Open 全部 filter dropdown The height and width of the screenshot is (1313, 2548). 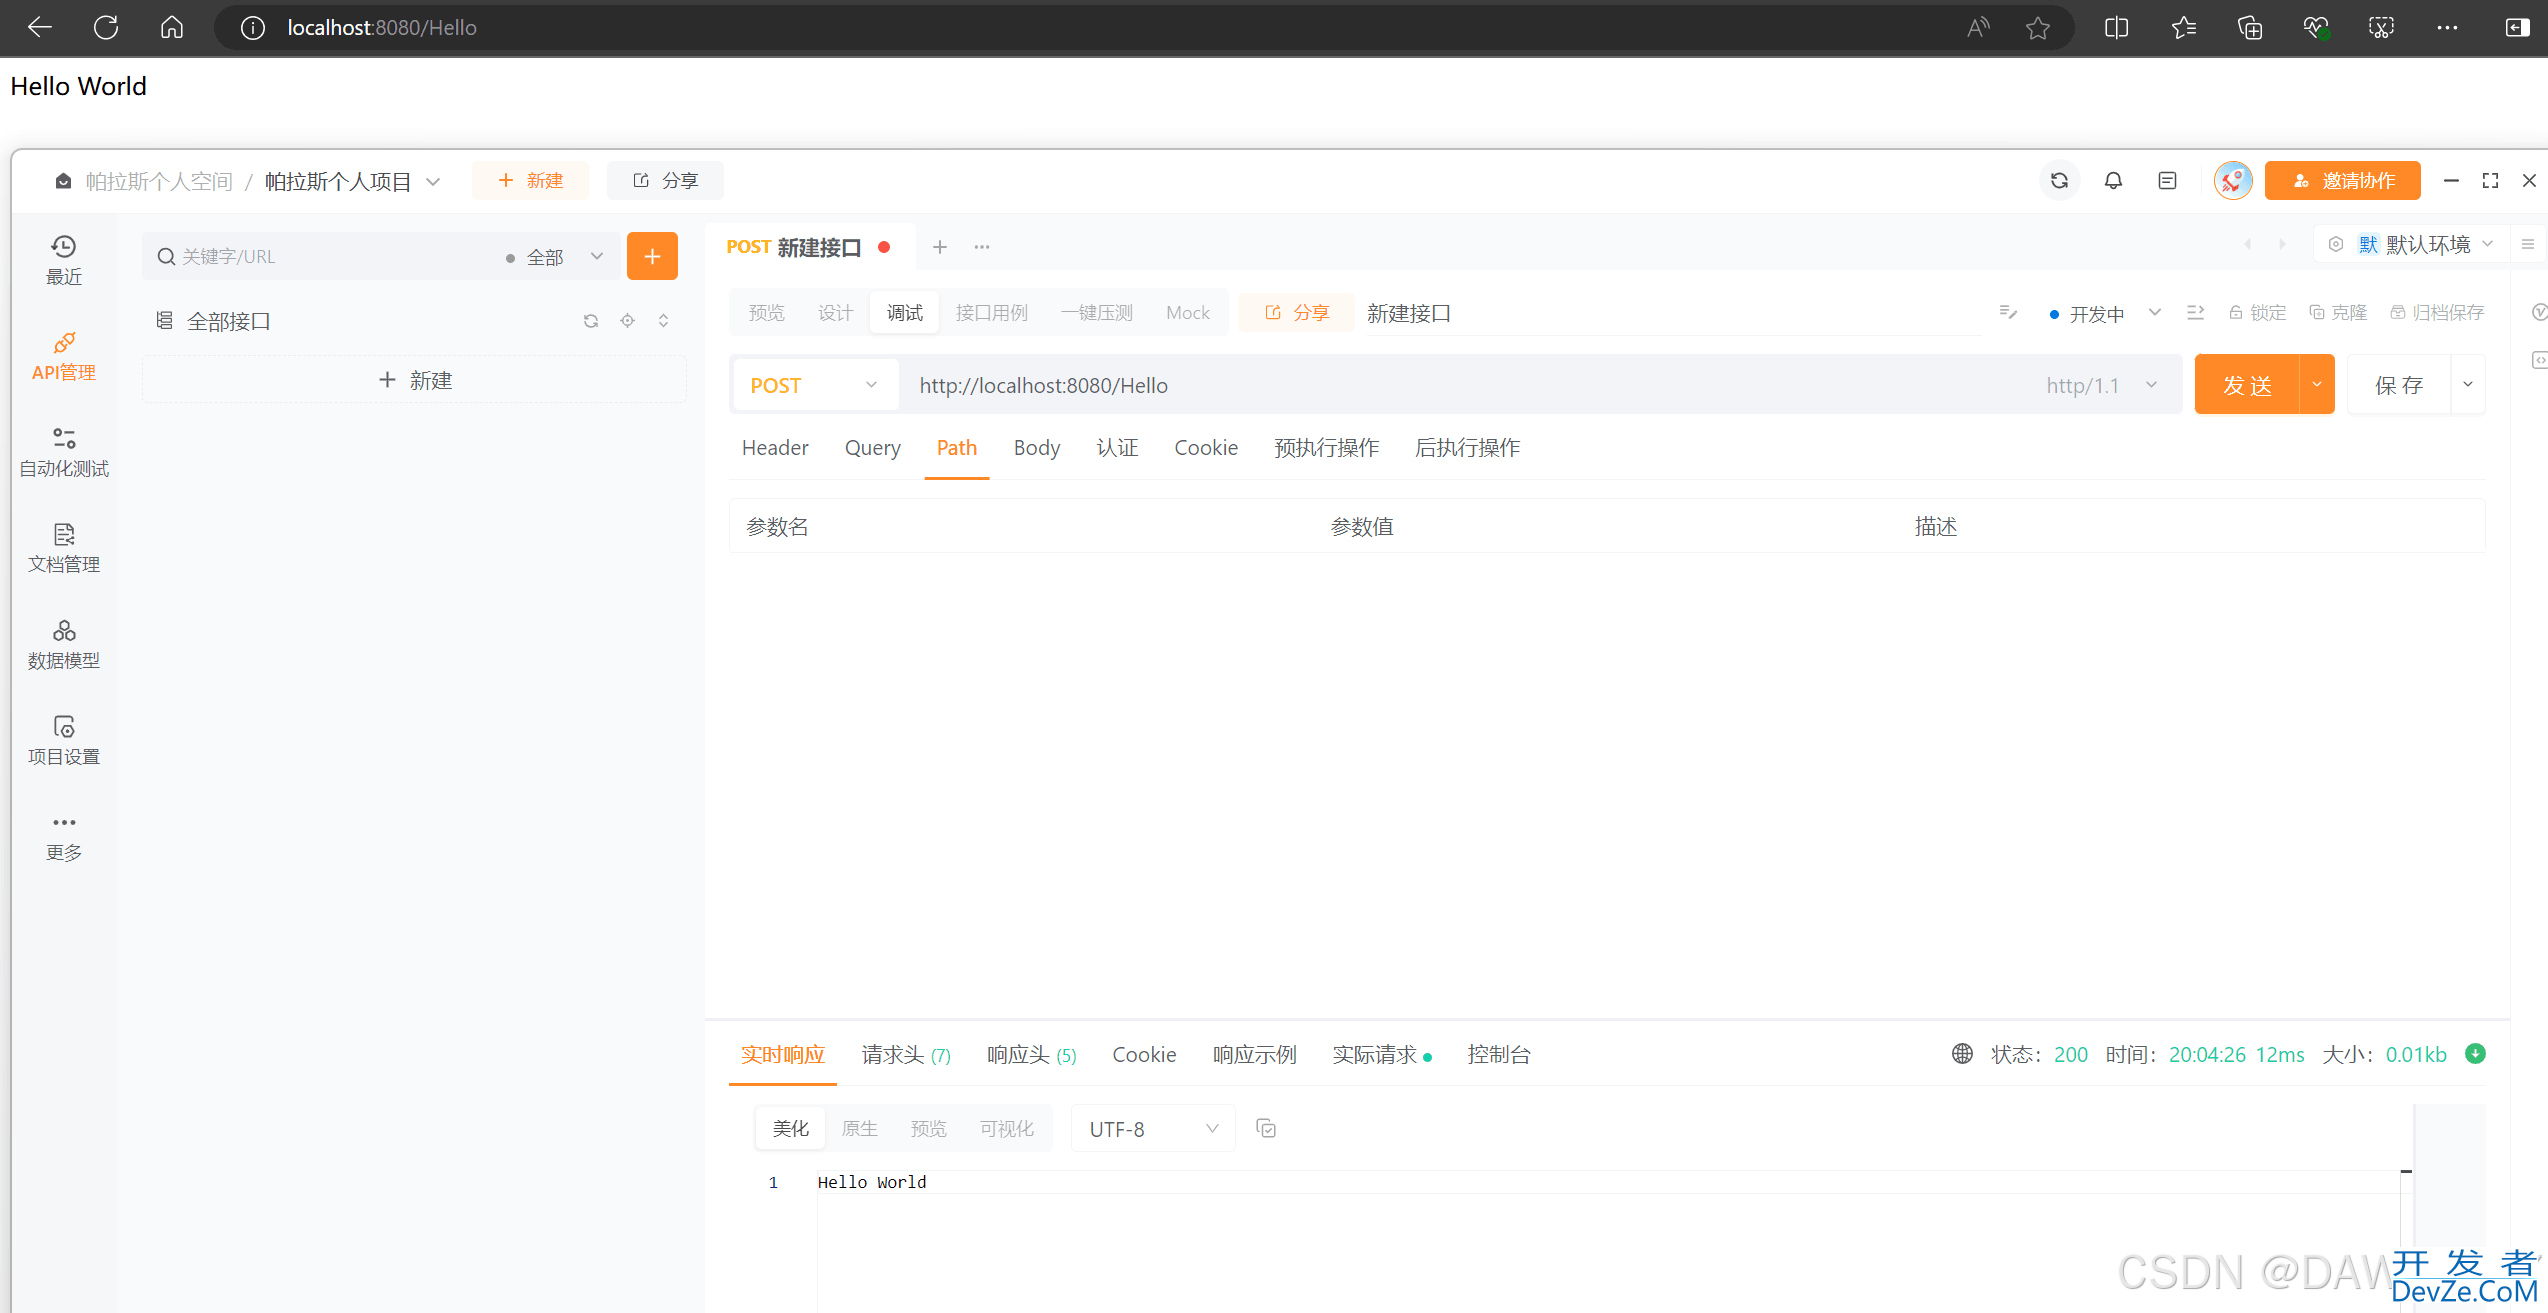point(556,257)
